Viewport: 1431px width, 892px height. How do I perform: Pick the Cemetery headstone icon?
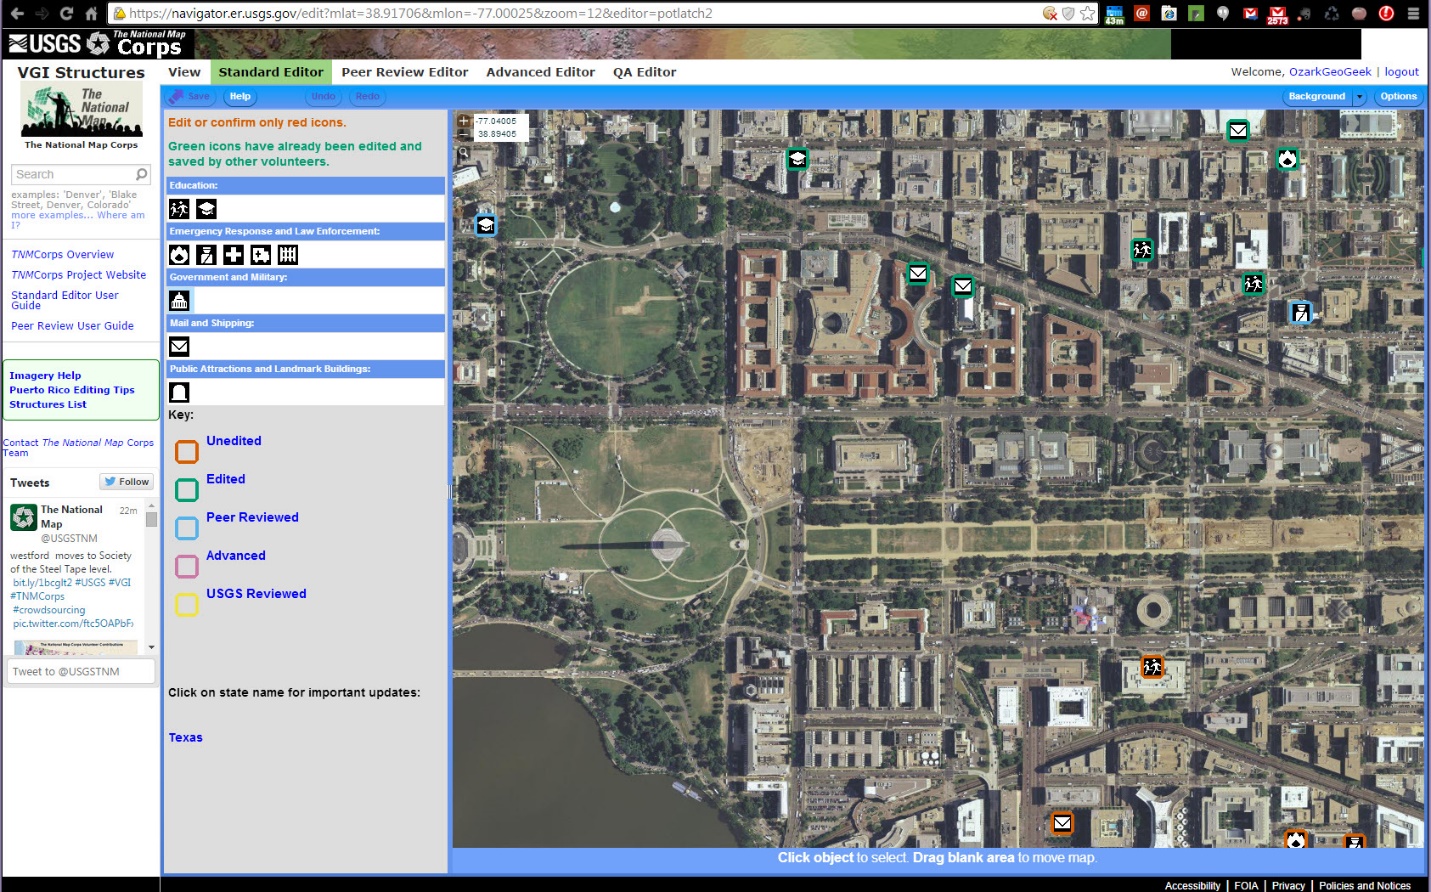[179, 393]
